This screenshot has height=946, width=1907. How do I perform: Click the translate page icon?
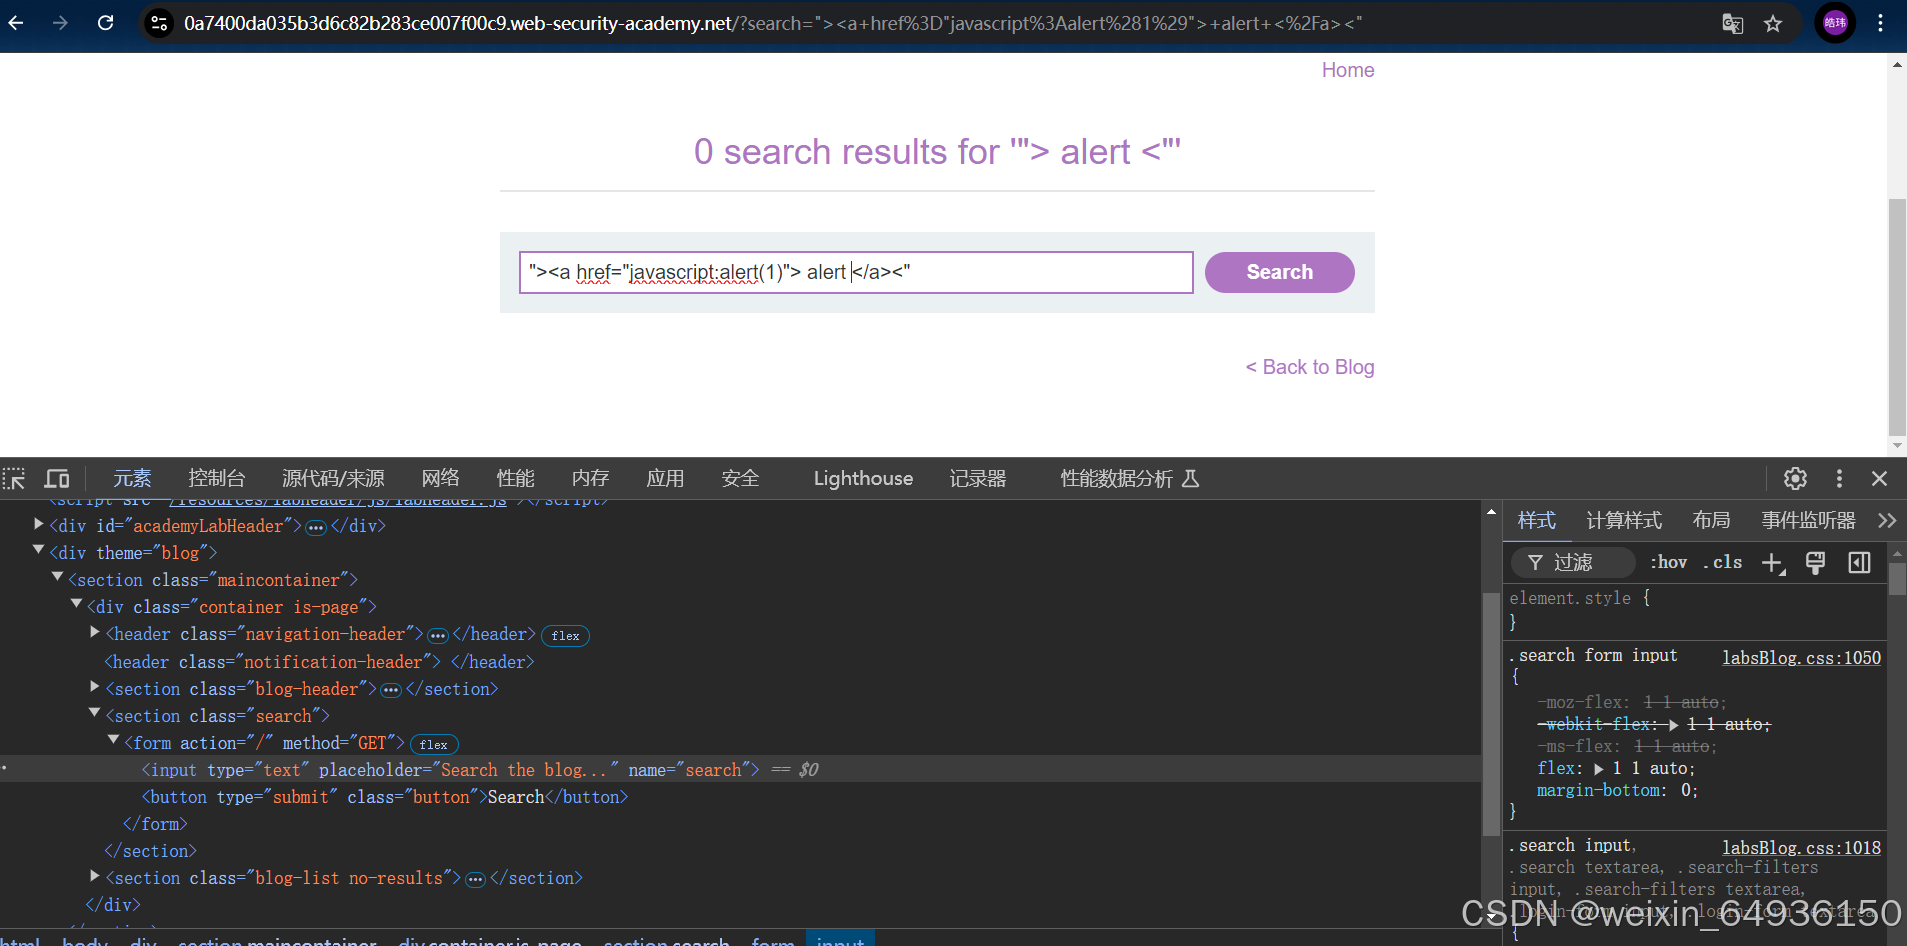[x=1732, y=23]
